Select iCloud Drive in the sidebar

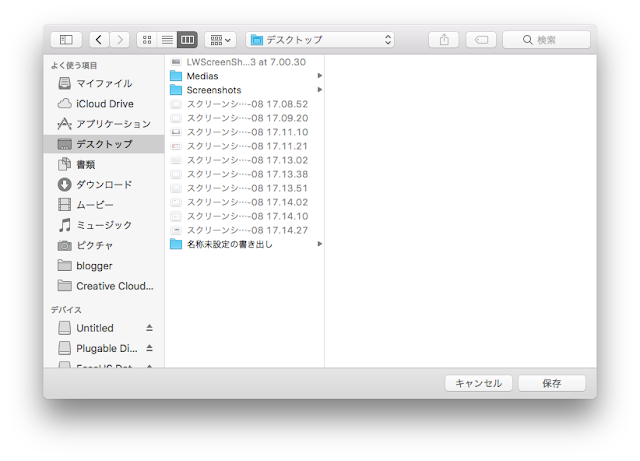[104, 104]
